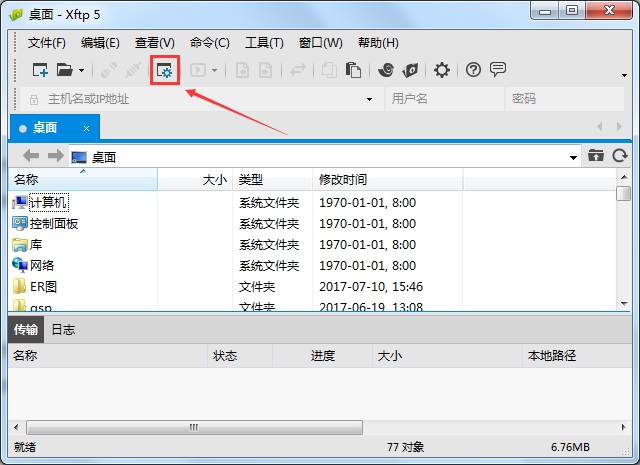Image resolution: width=640 pixels, height=465 pixels.
Task: Click the 用户名 input field
Action: 444,99
